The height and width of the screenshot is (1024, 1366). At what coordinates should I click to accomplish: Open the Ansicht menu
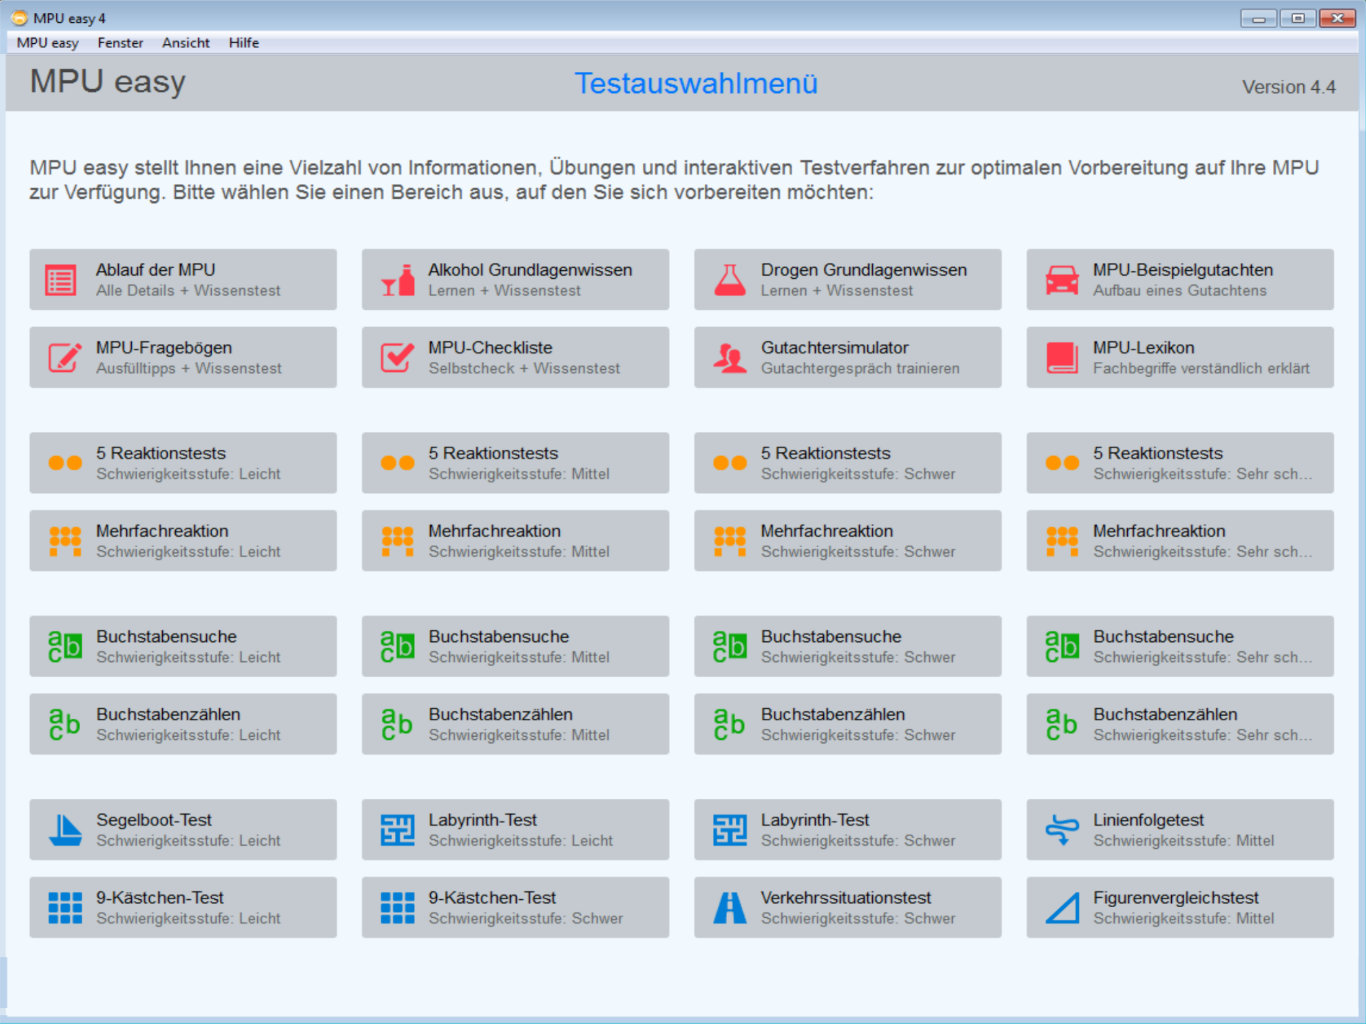tap(186, 43)
